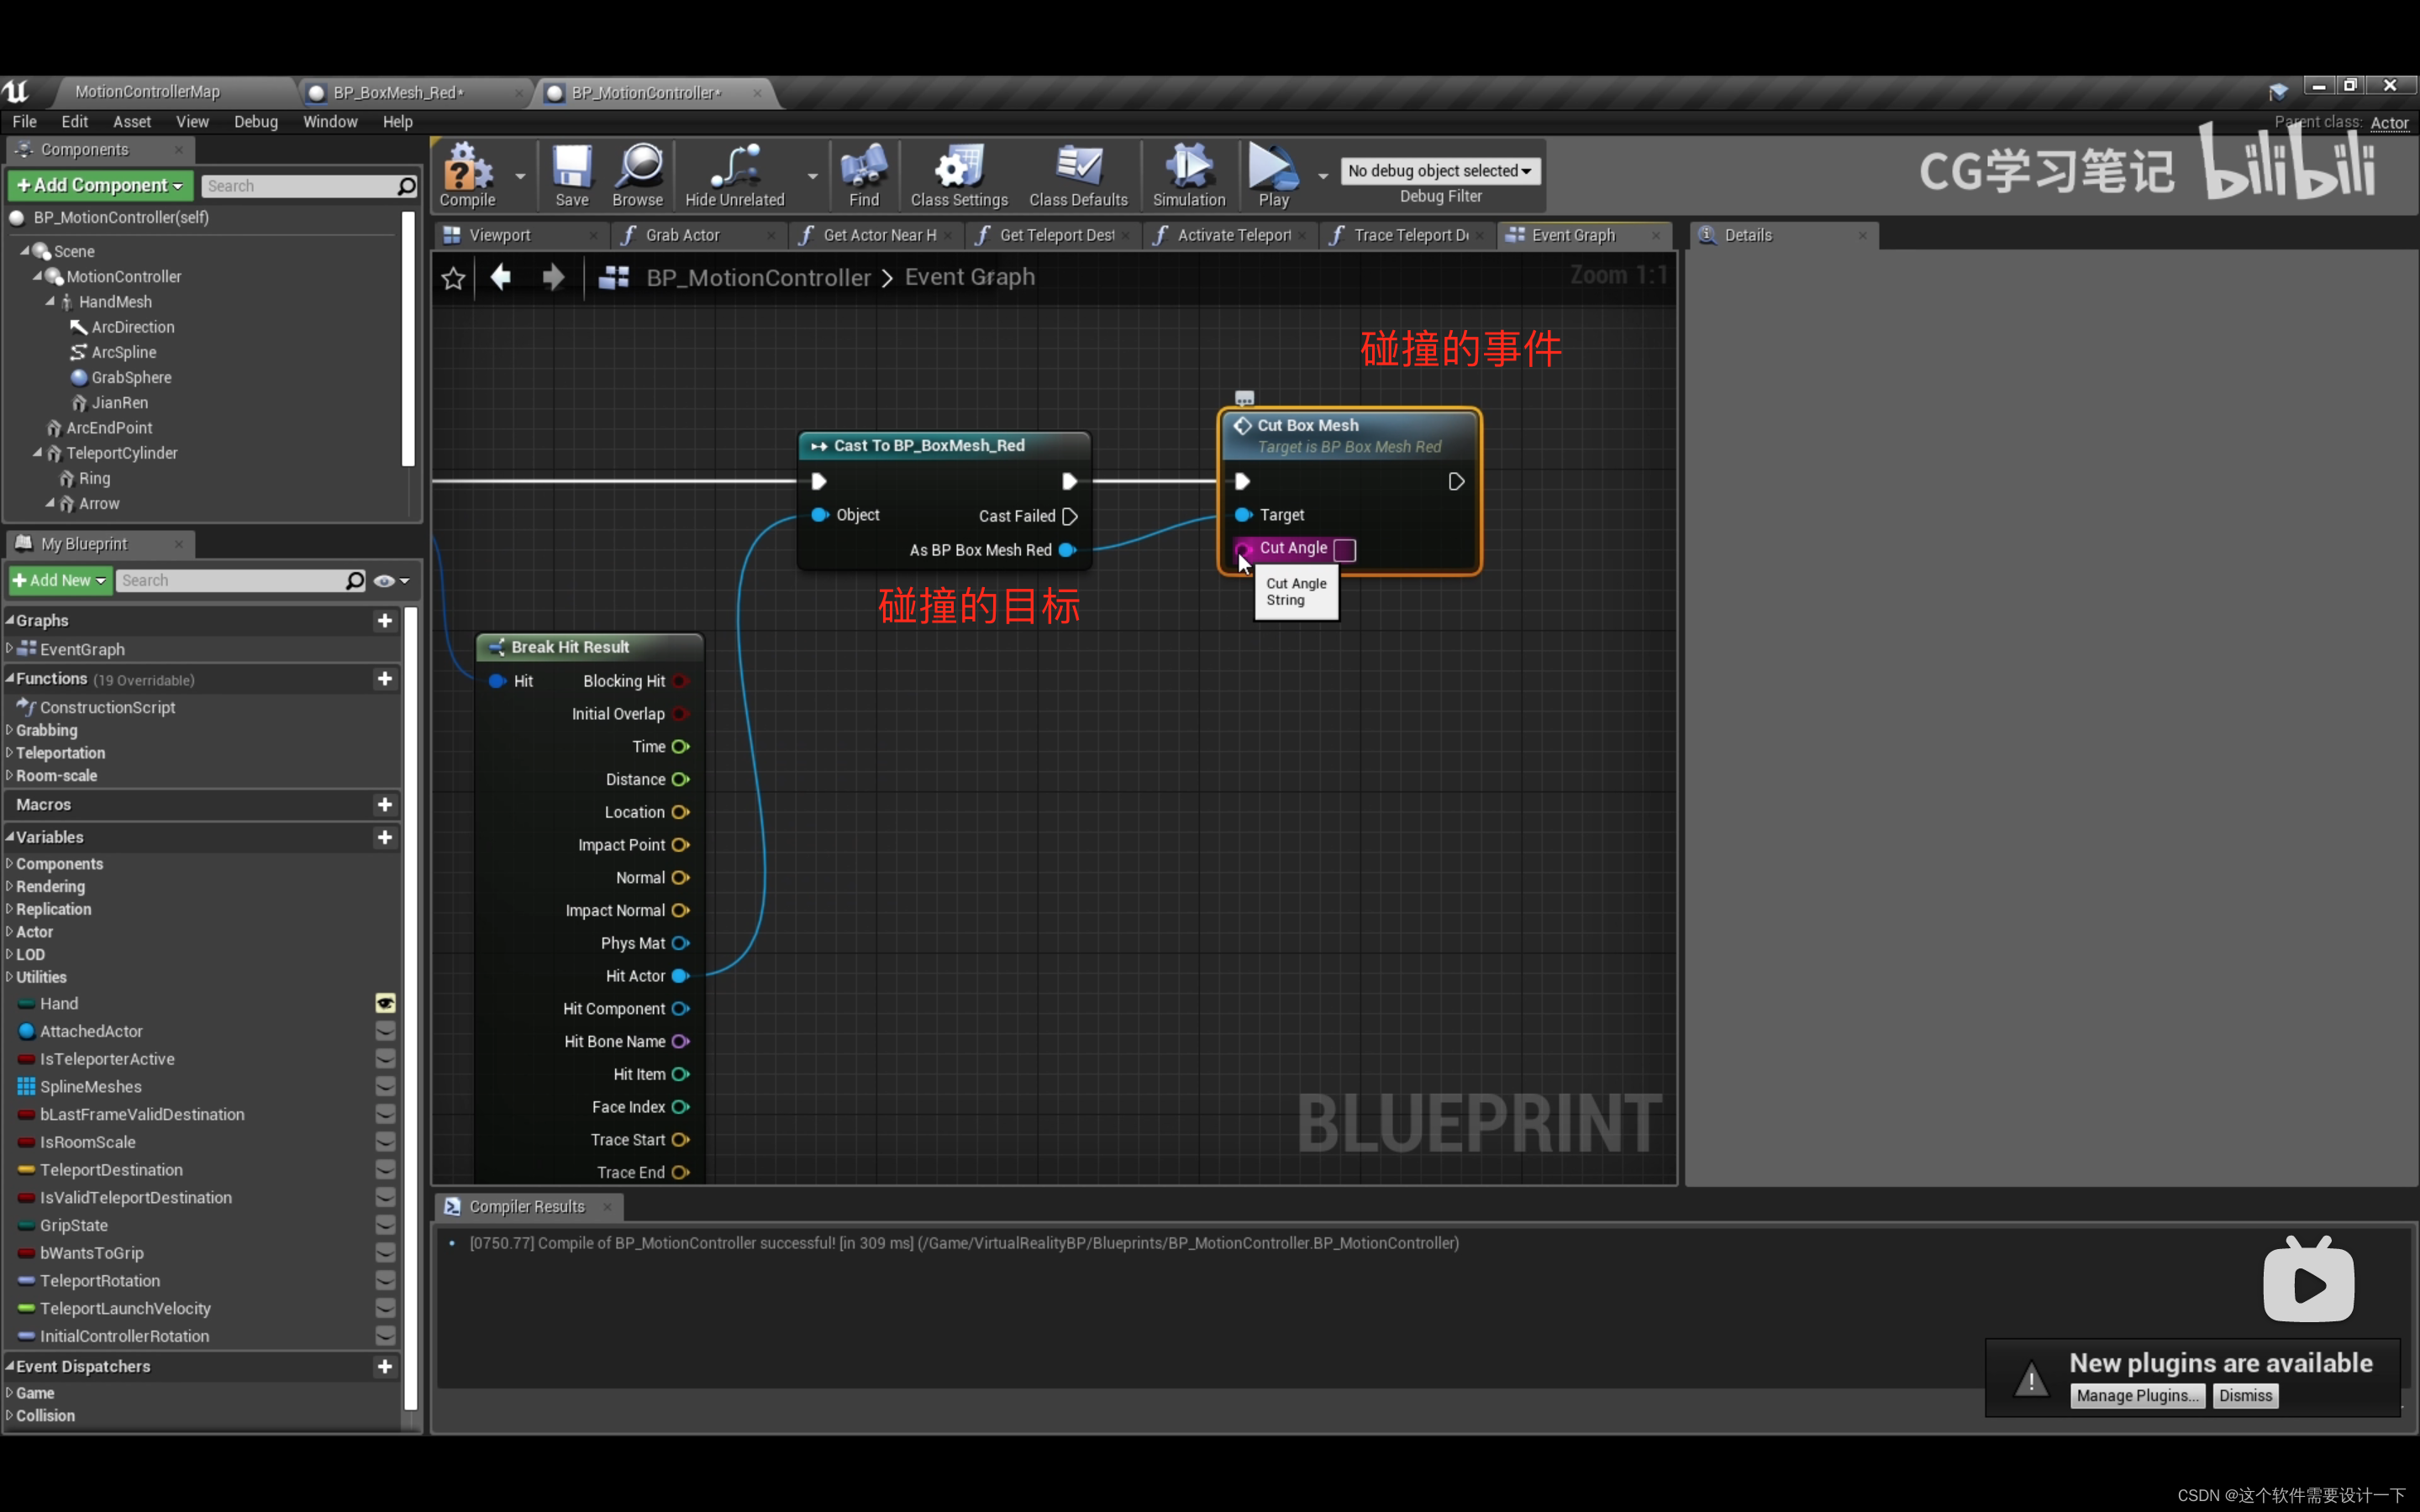Screen dimensions: 2420x1512
Task: Toggle visibility eye for the SplineMeshes variable
Action: [x=385, y=1086]
